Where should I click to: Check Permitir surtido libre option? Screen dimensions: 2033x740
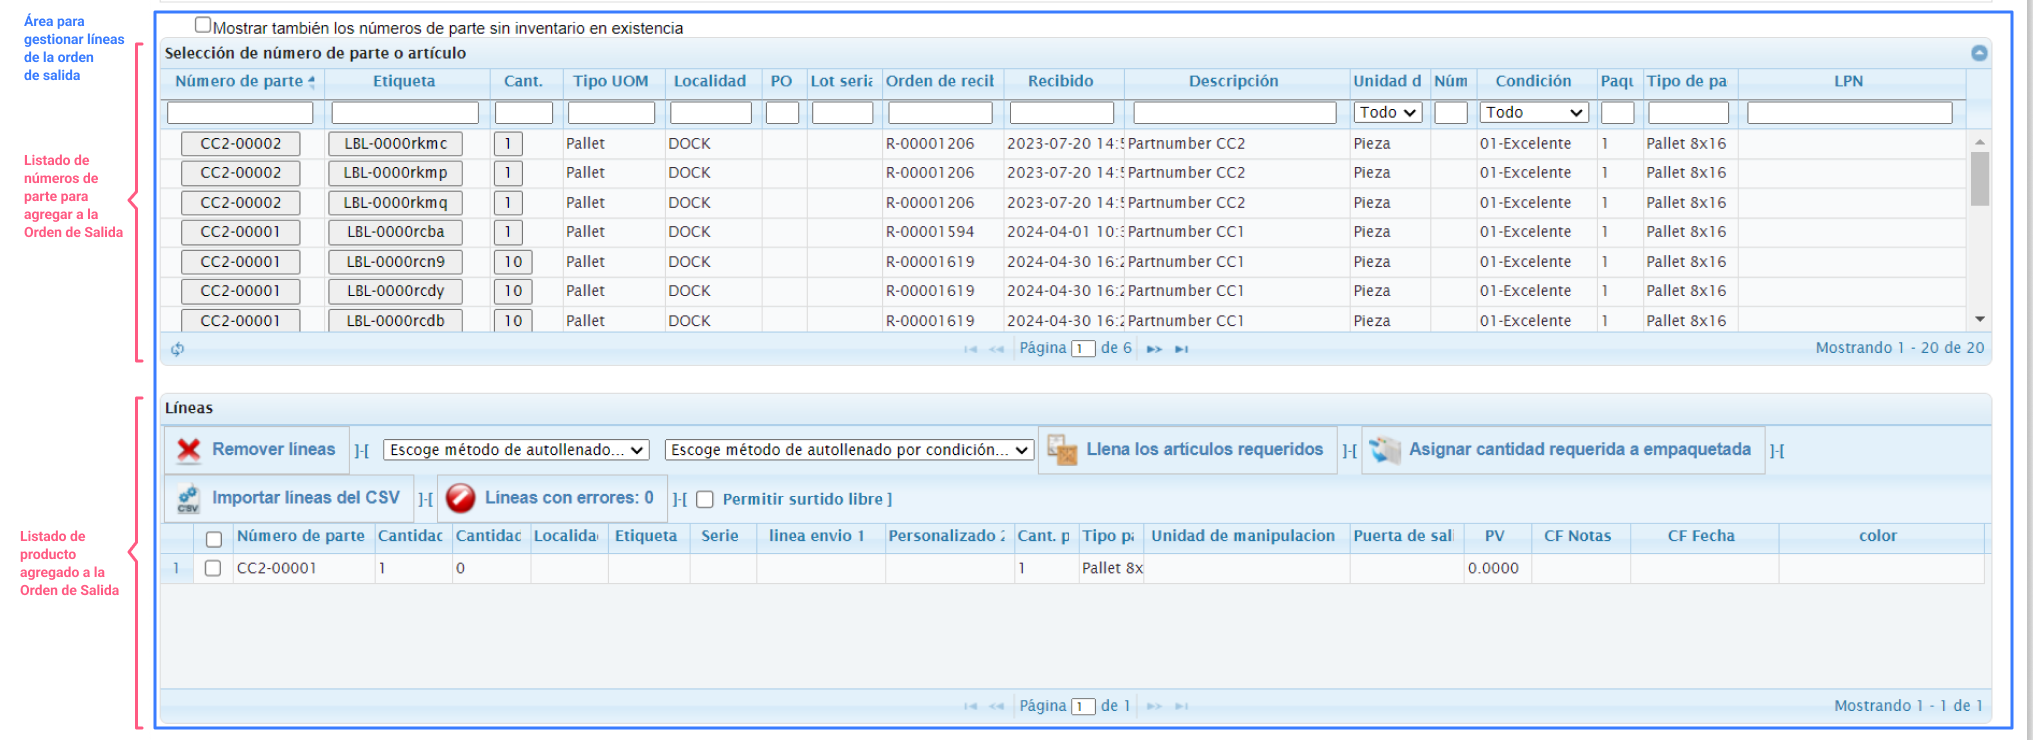tap(705, 499)
